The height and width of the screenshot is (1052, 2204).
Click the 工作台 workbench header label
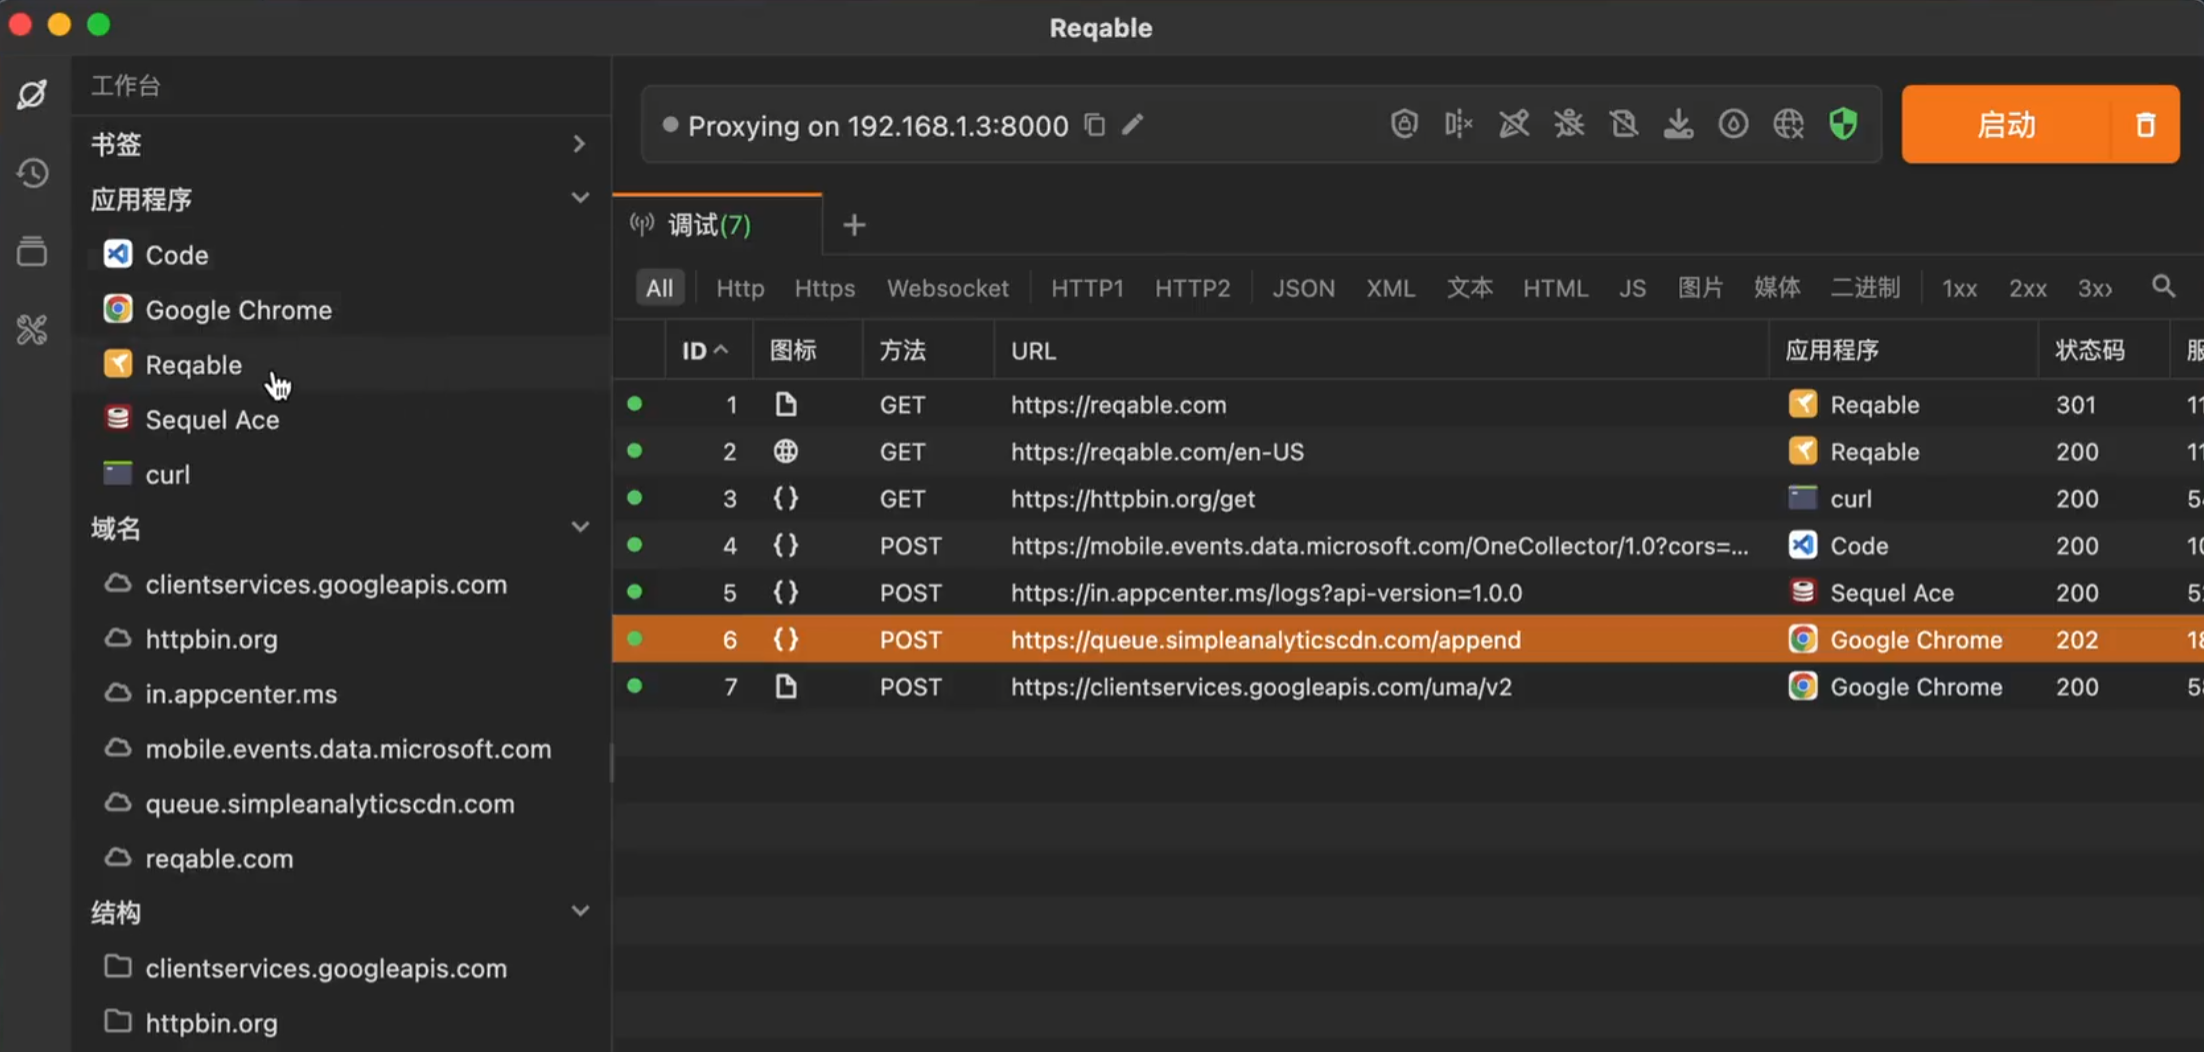pos(126,86)
